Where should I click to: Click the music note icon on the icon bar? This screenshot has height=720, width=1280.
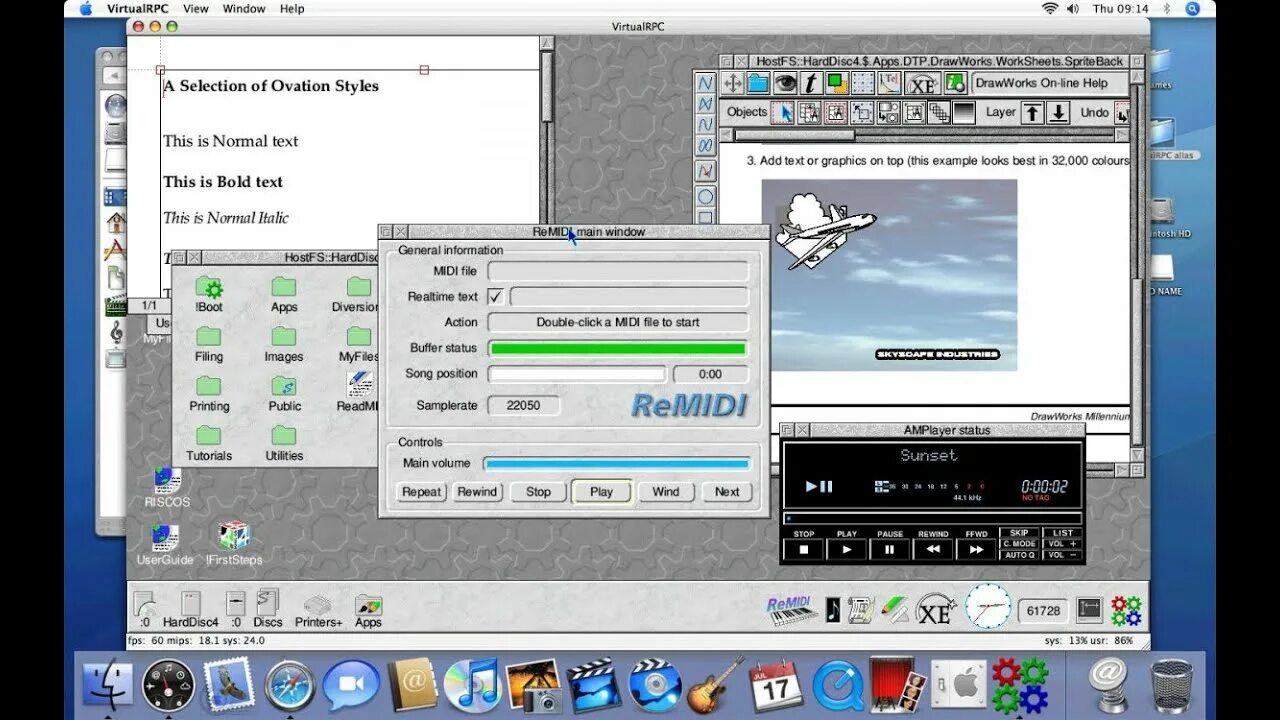pos(832,610)
